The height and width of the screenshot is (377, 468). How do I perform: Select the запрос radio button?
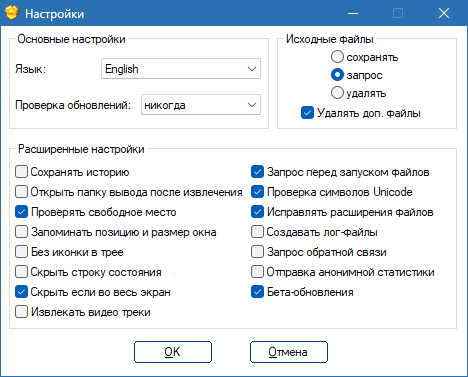[337, 75]
